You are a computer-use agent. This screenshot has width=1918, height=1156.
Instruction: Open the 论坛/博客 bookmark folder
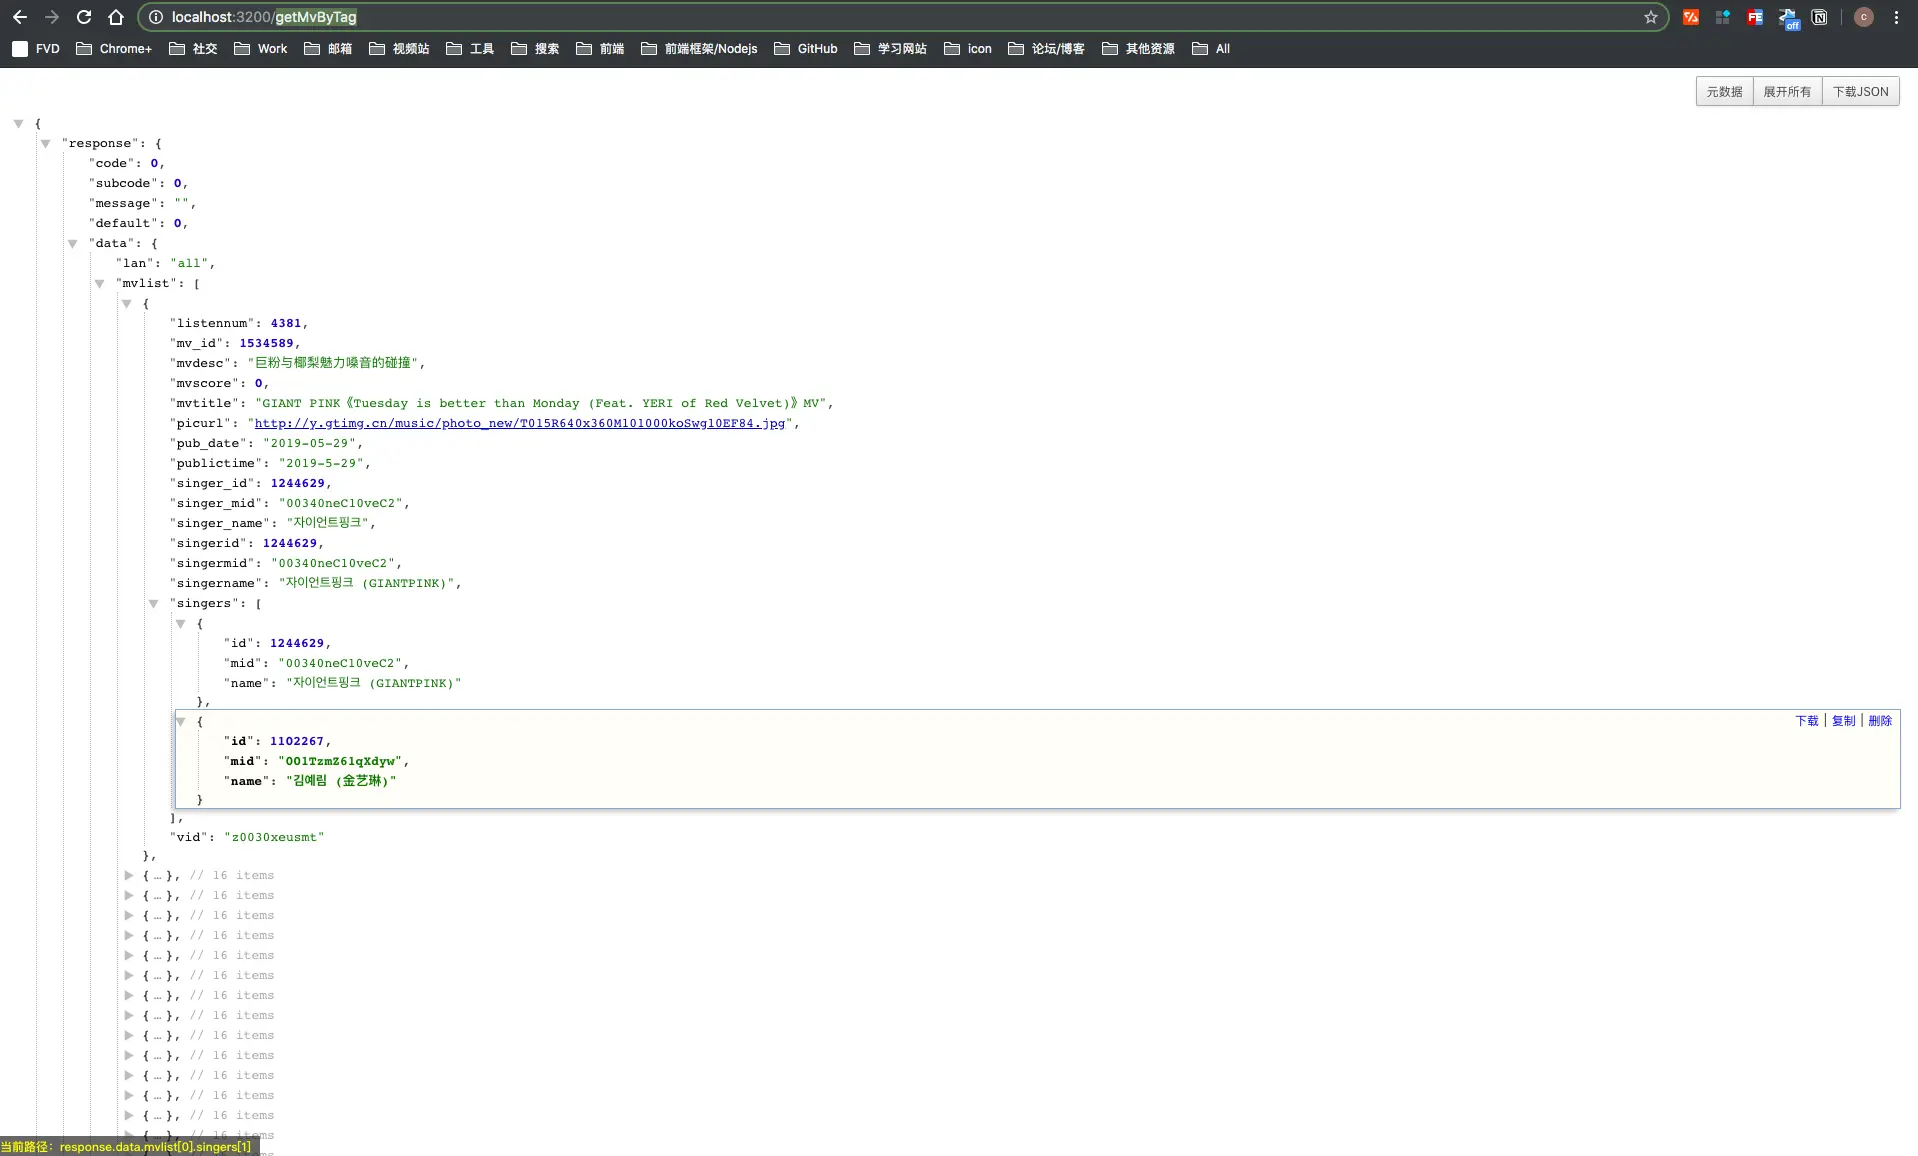click(x=1046, y=48)
